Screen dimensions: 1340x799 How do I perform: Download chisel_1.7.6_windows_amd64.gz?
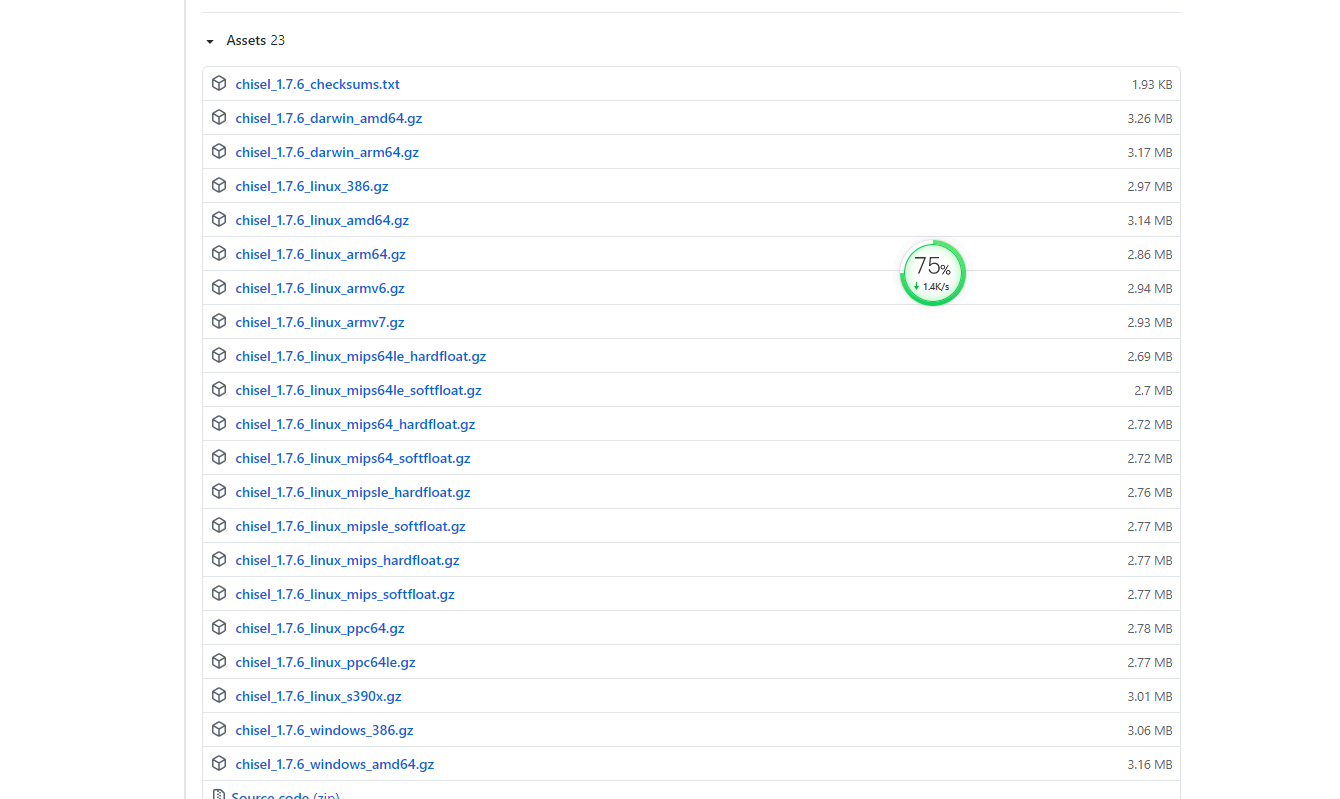(x=335, y=765)
